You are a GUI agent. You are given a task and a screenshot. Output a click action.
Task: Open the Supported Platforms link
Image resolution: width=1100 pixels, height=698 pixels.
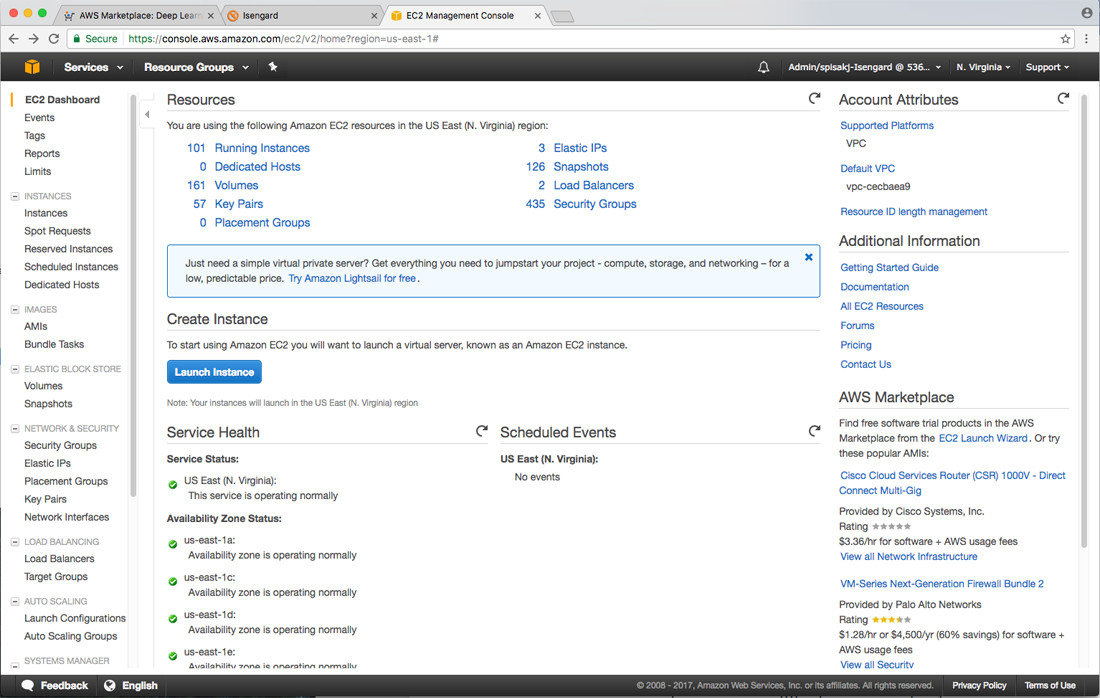click(887, 126)
